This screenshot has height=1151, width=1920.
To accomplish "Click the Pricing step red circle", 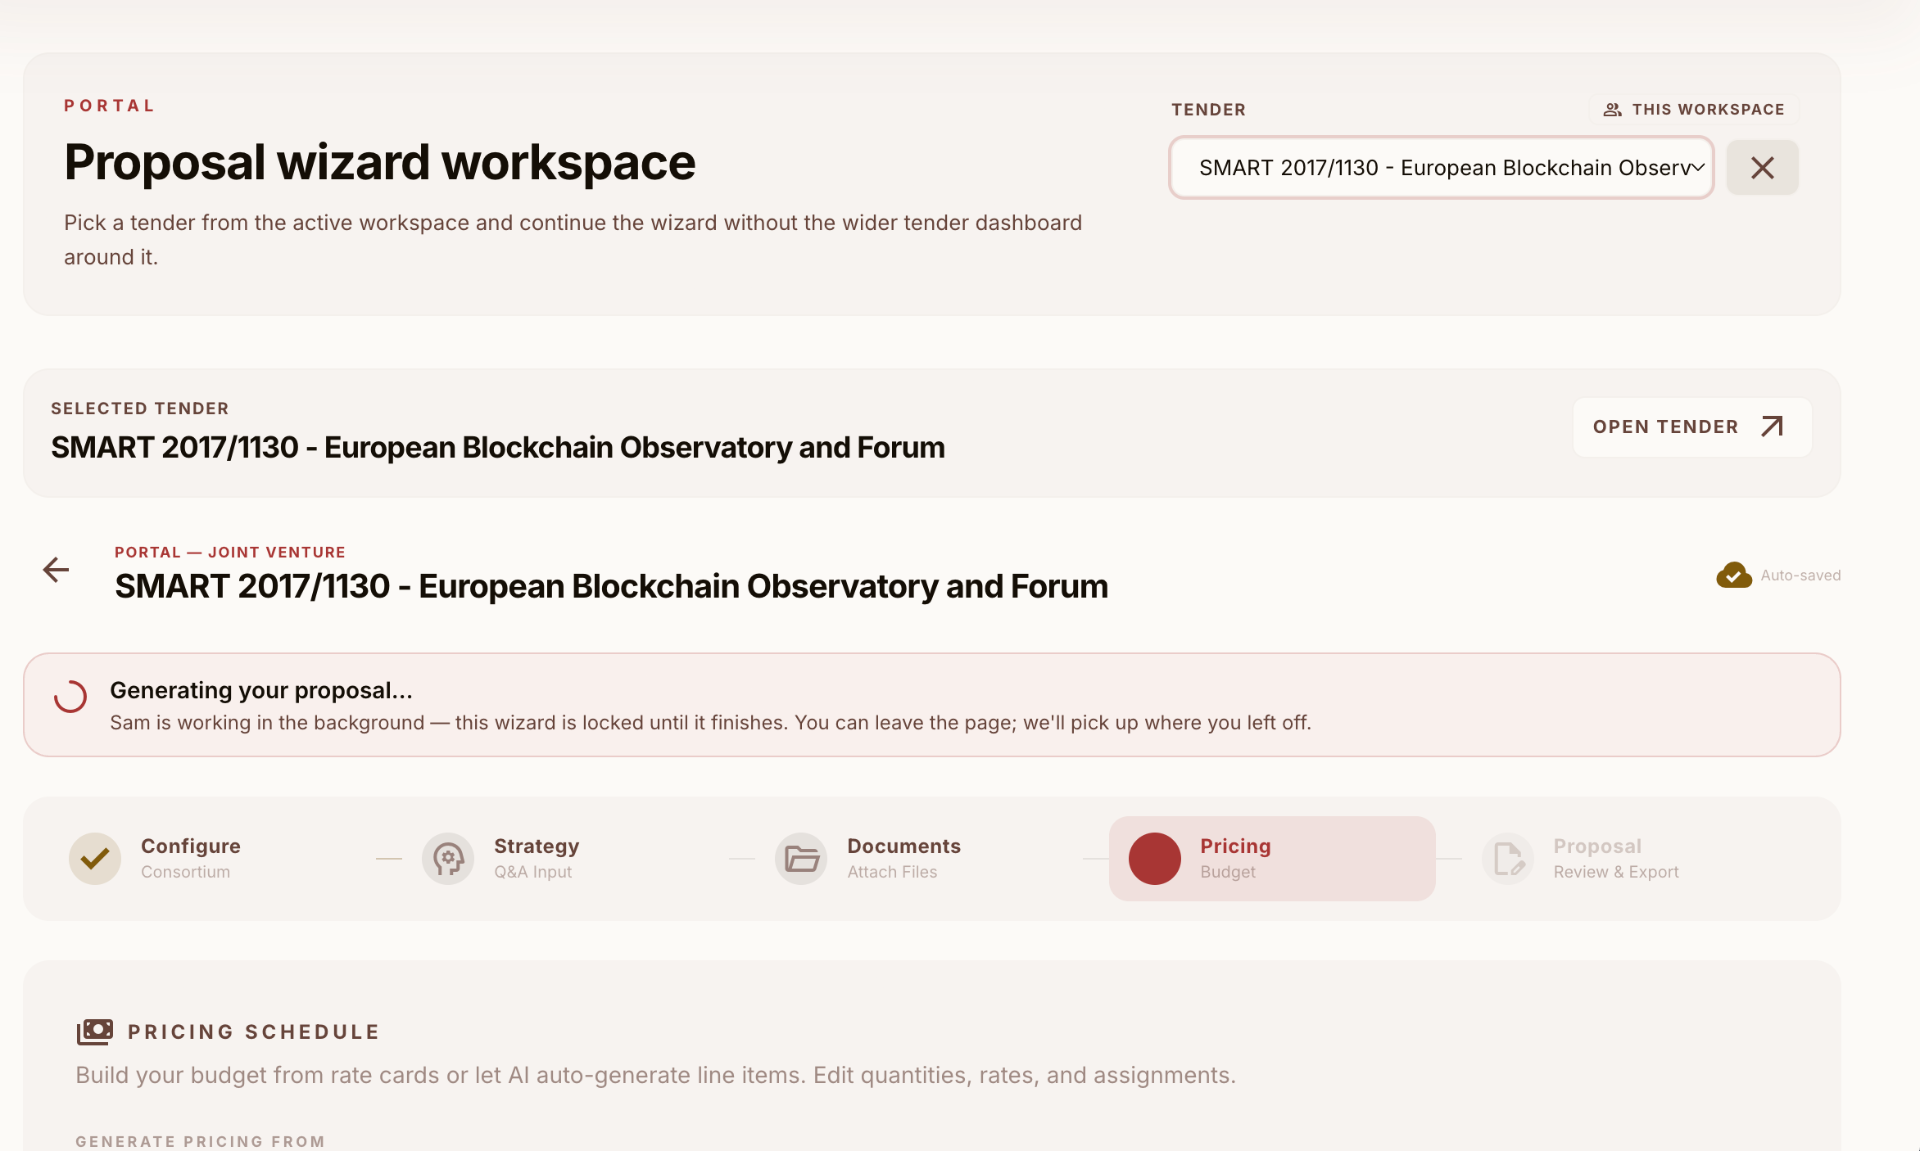I will [1155, 858].
